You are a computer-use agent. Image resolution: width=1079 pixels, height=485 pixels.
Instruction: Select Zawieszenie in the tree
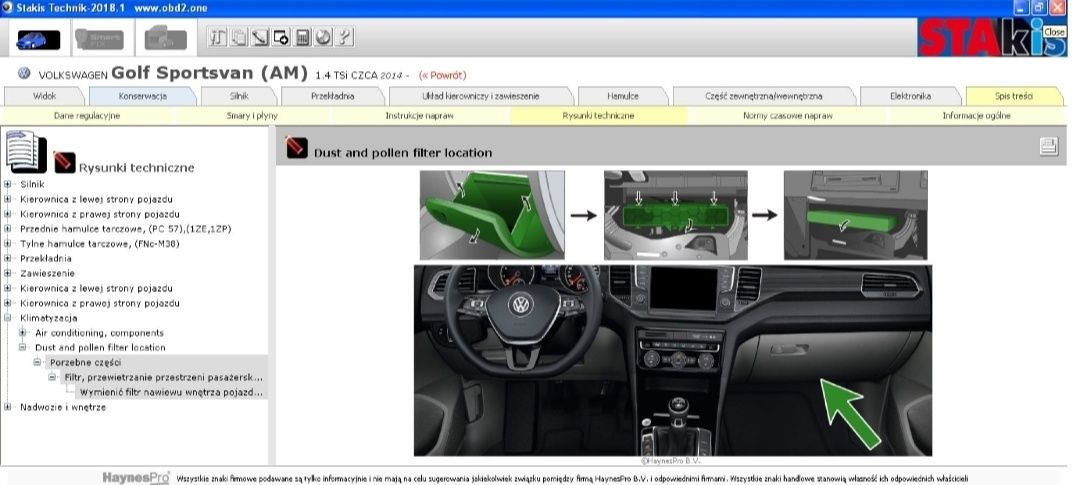point(47,273)
